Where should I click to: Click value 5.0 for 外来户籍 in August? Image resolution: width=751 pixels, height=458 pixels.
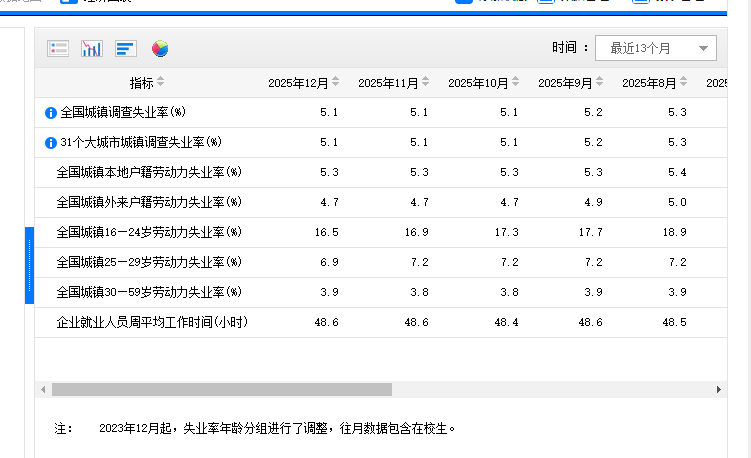pyautogui.click(x=677, y=202)
